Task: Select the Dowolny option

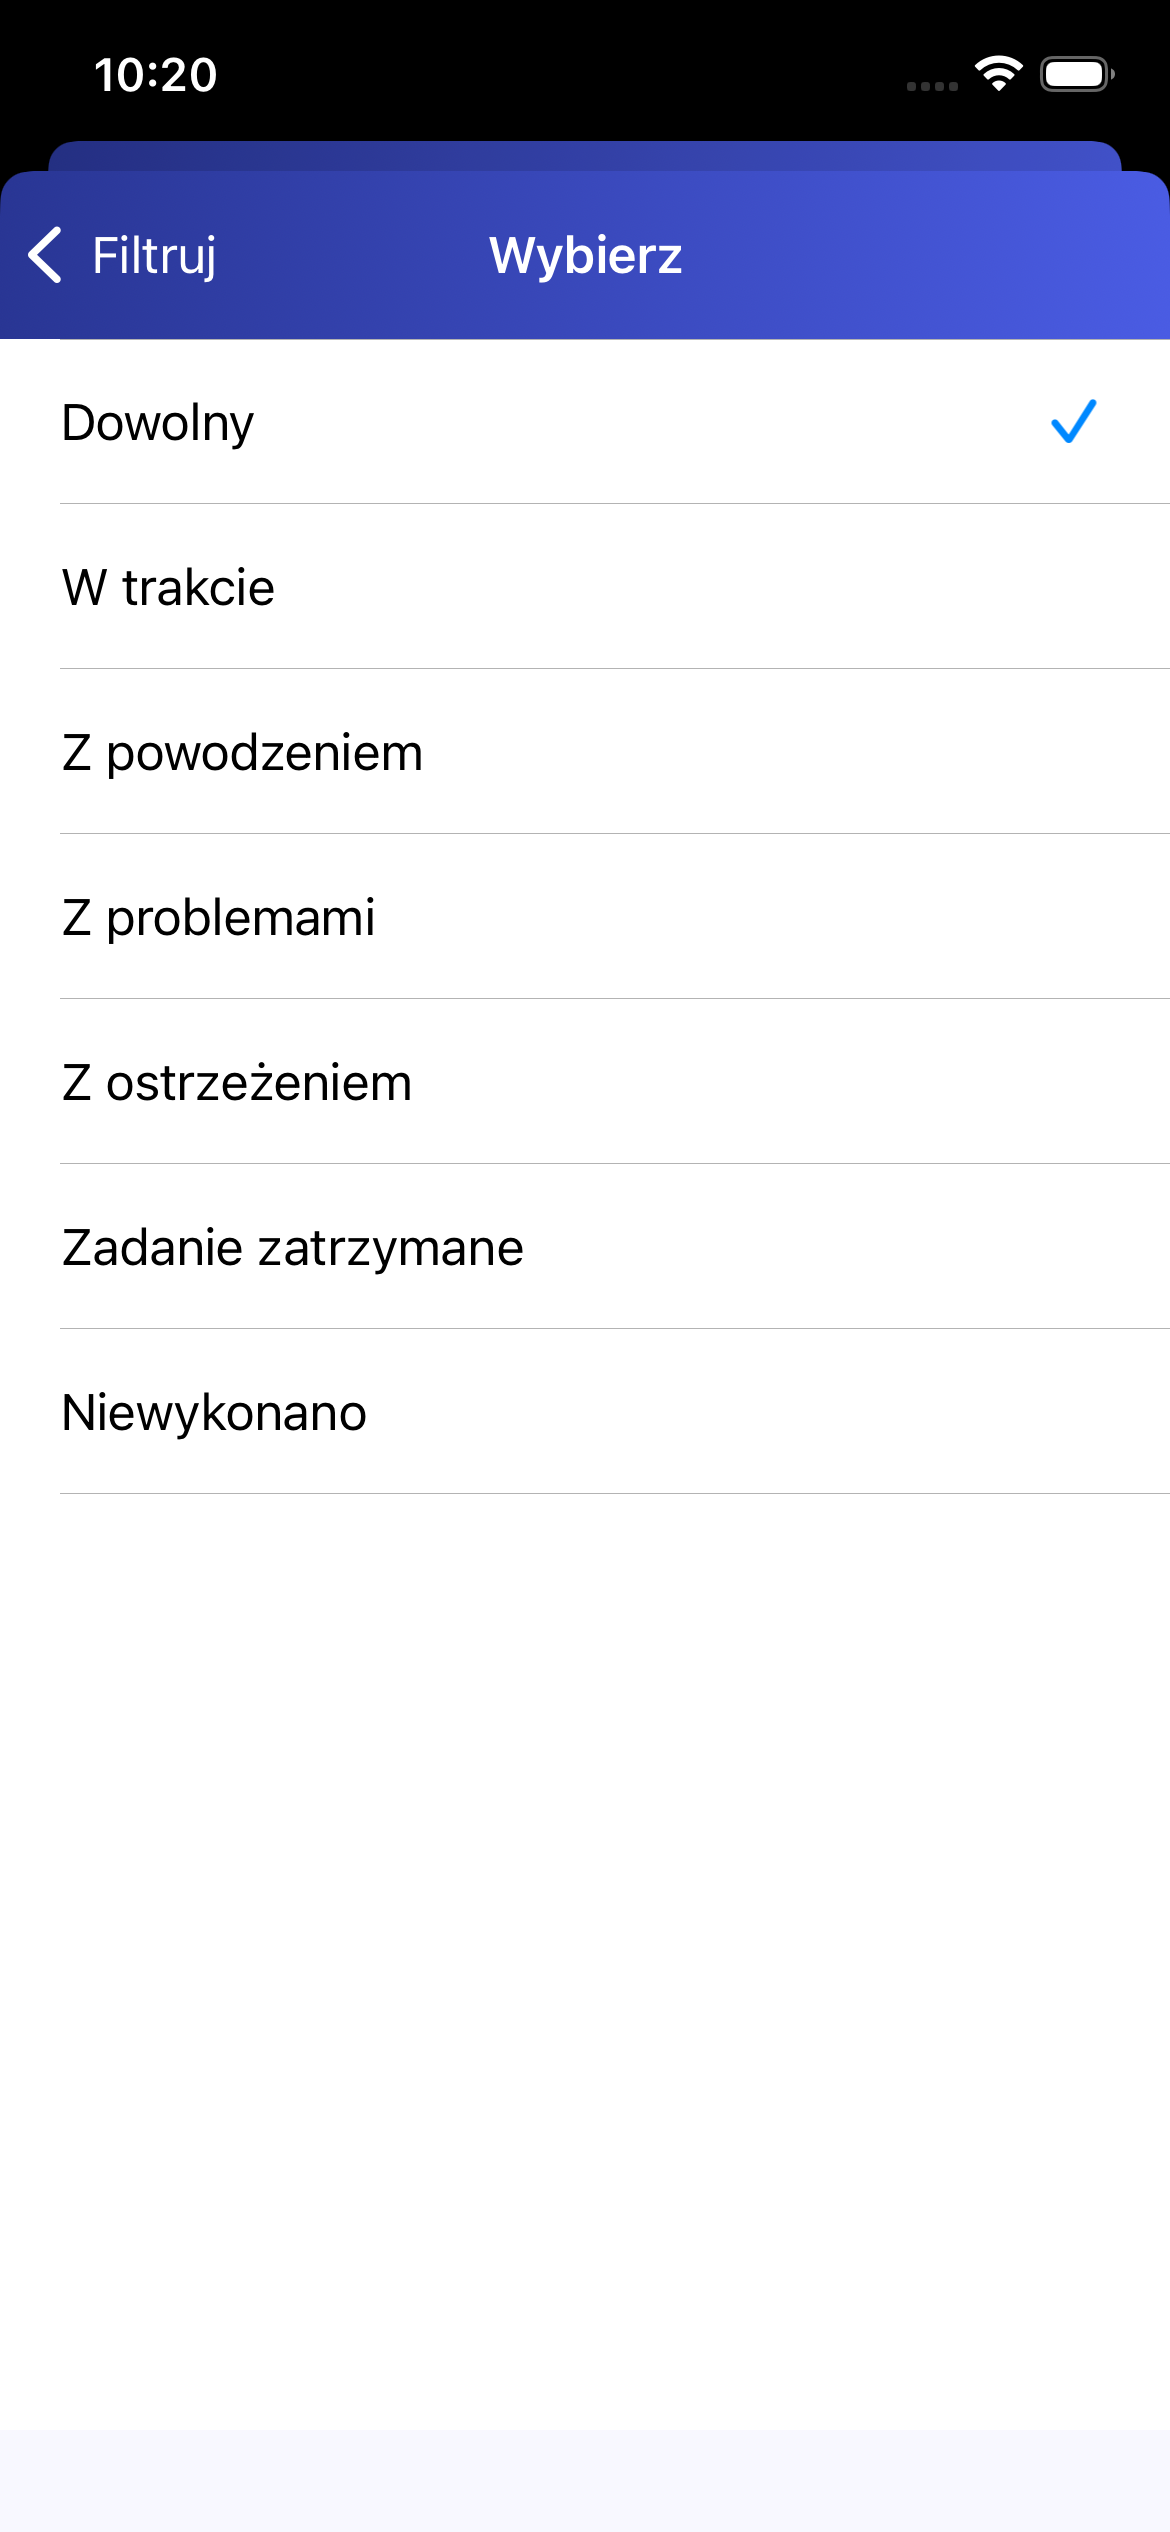Action: pos(158,422)
